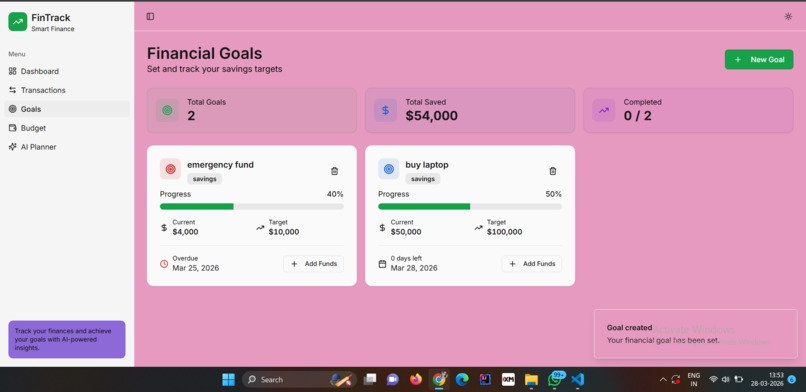The image size is (806, 392).
Task: Click the buy laptop progress bar
Action: point(470,207)
